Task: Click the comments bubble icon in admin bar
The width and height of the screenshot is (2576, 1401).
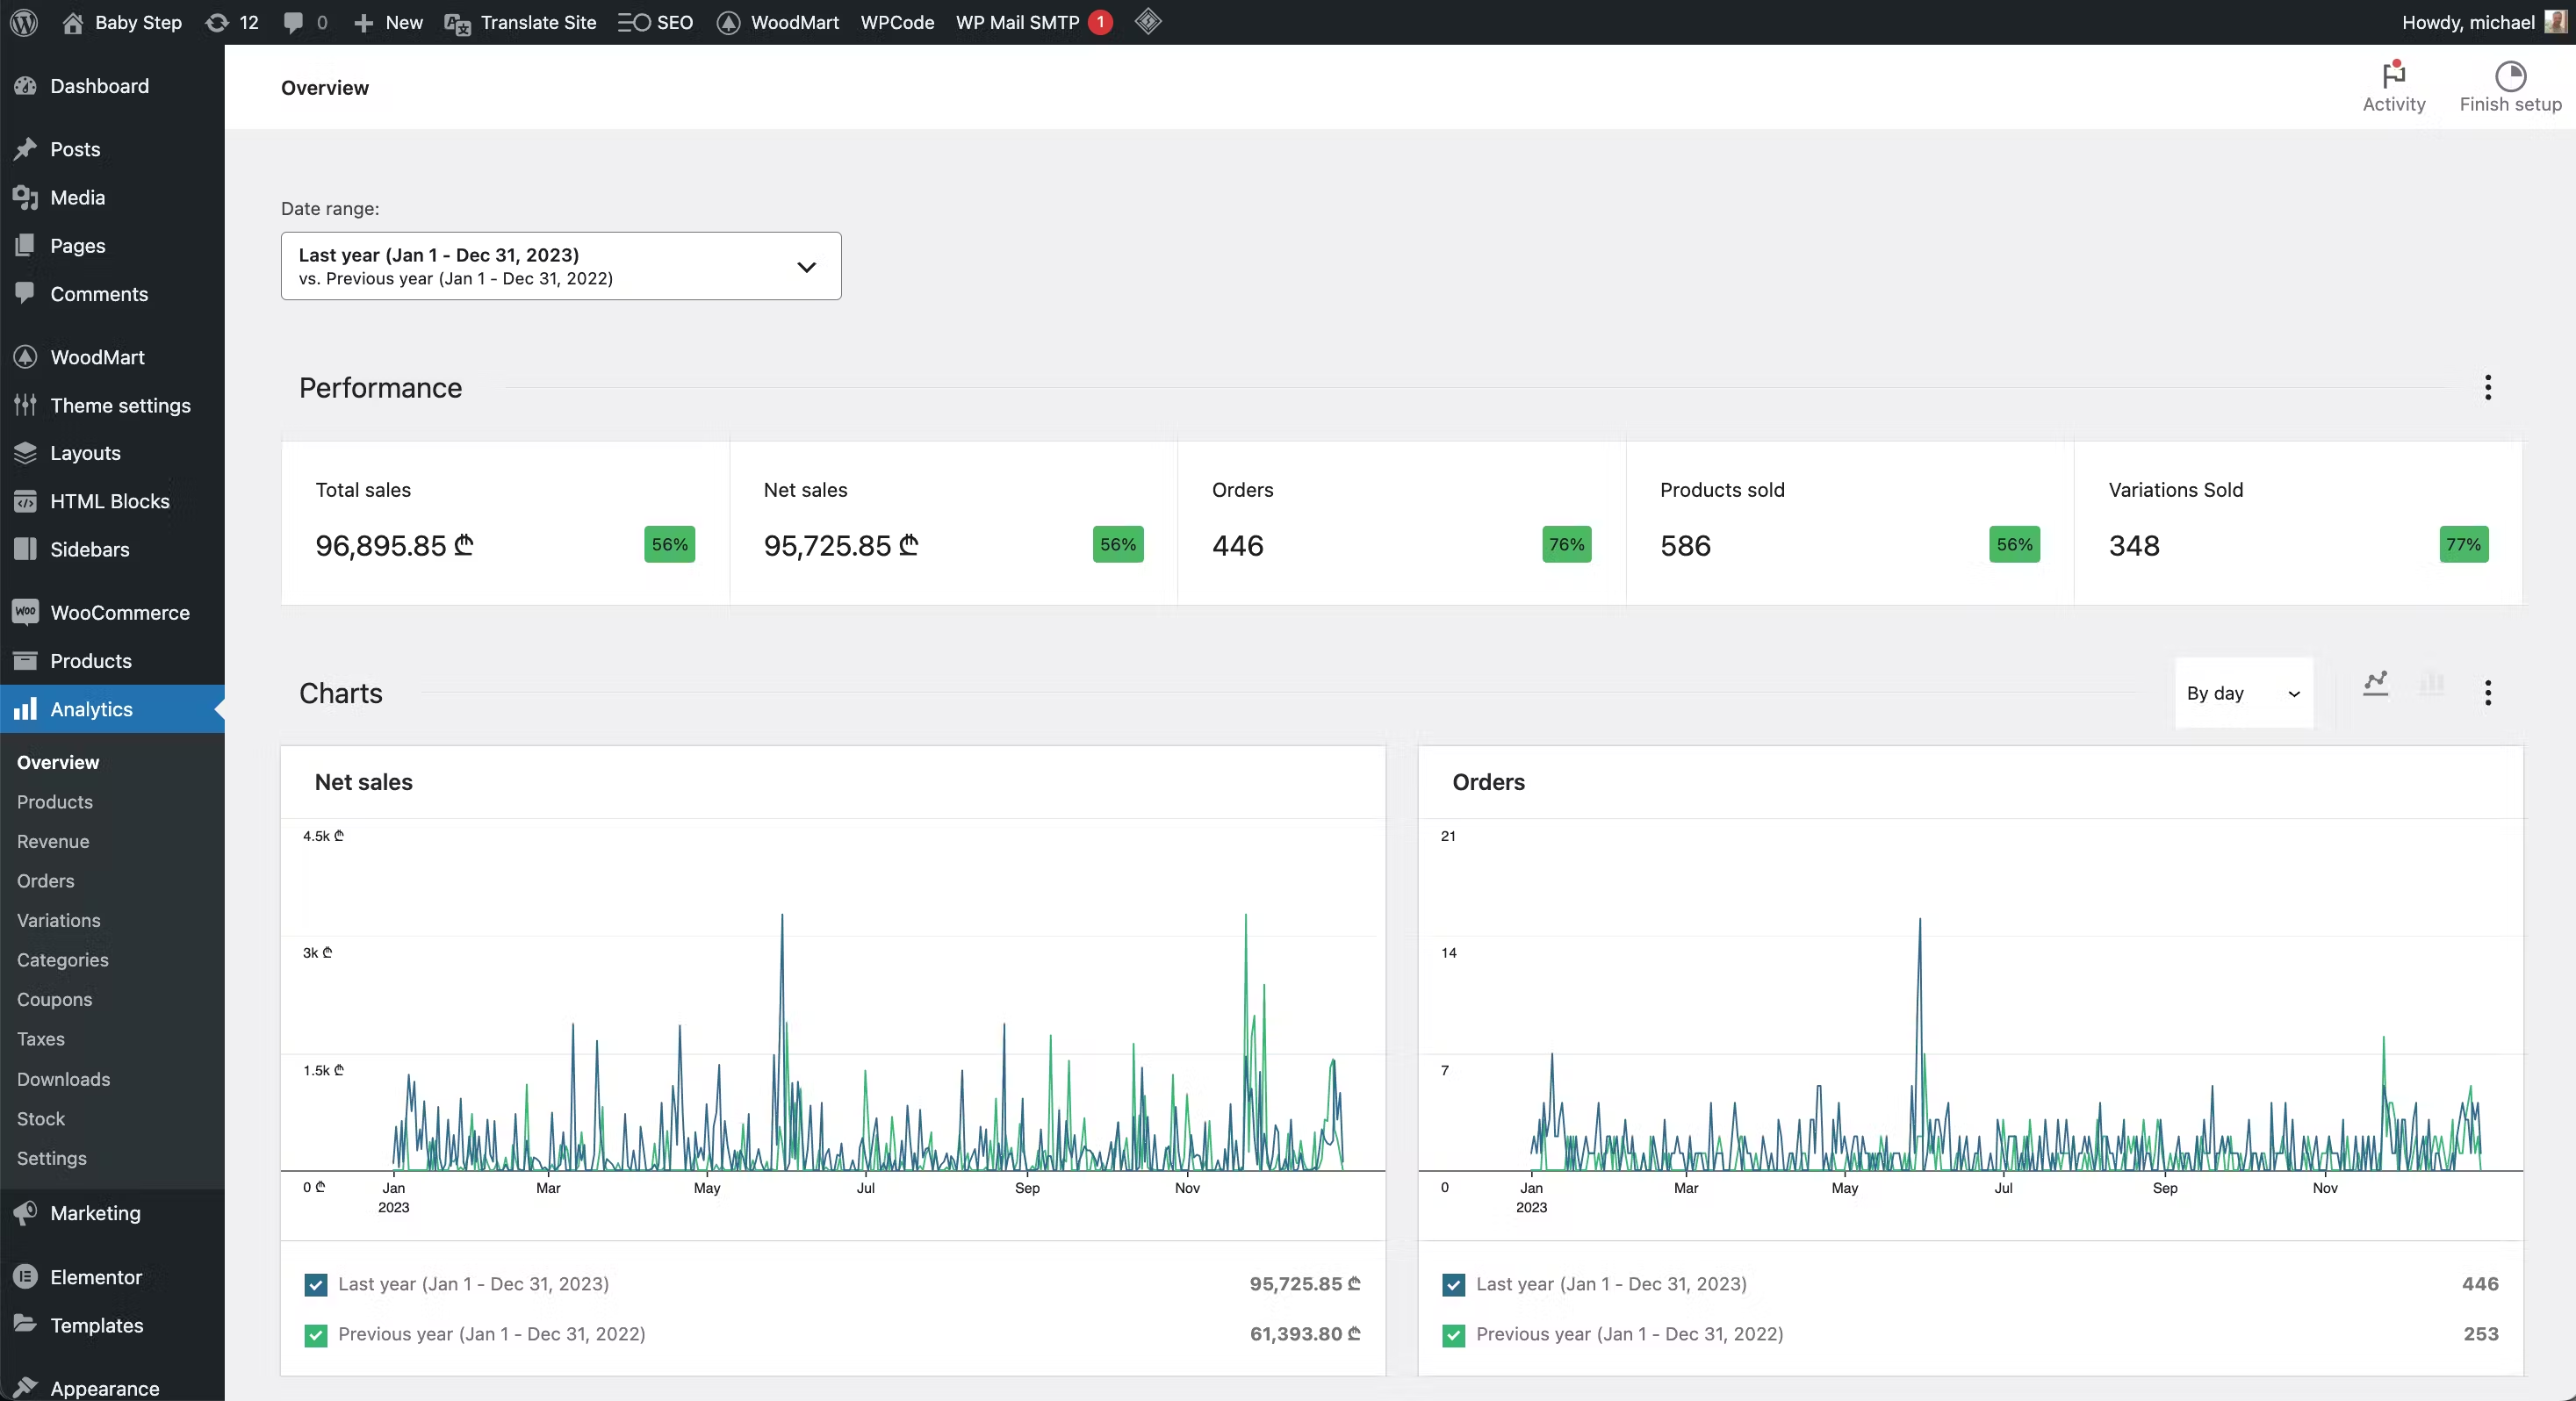Action: point(294,22)
